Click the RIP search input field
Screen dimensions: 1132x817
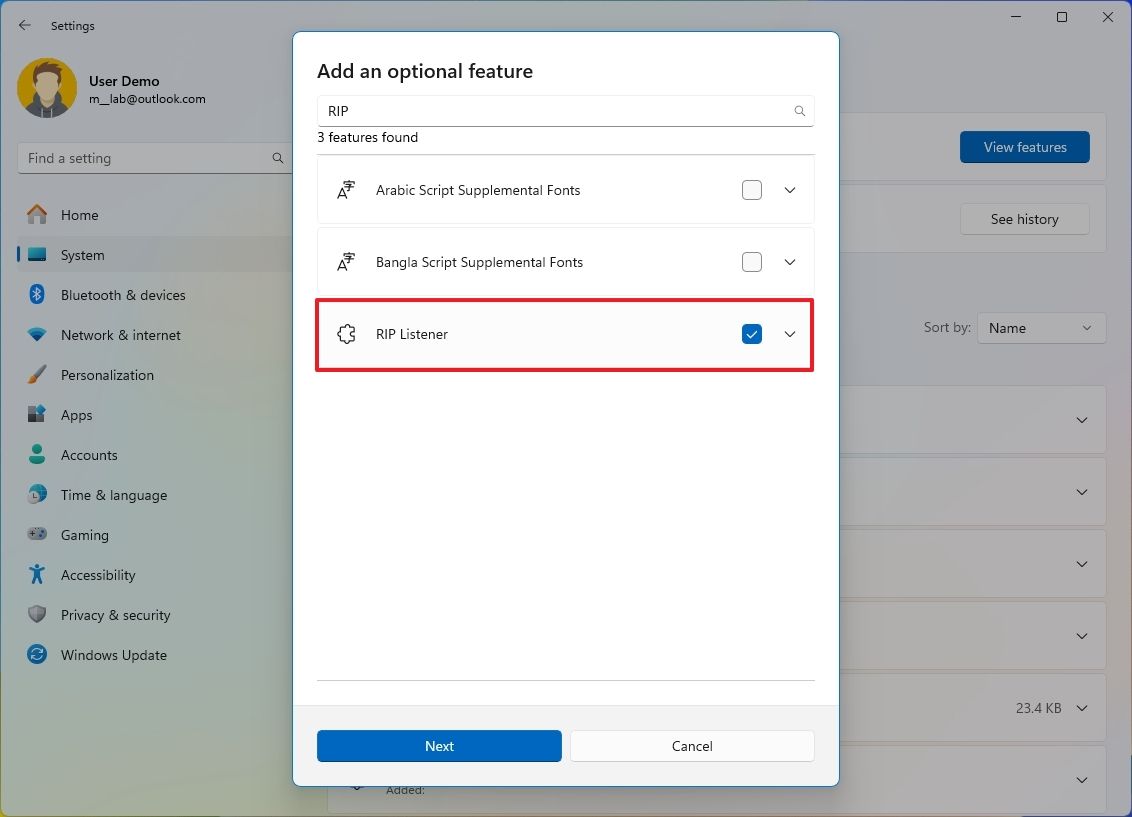click(x=565, y=111)
